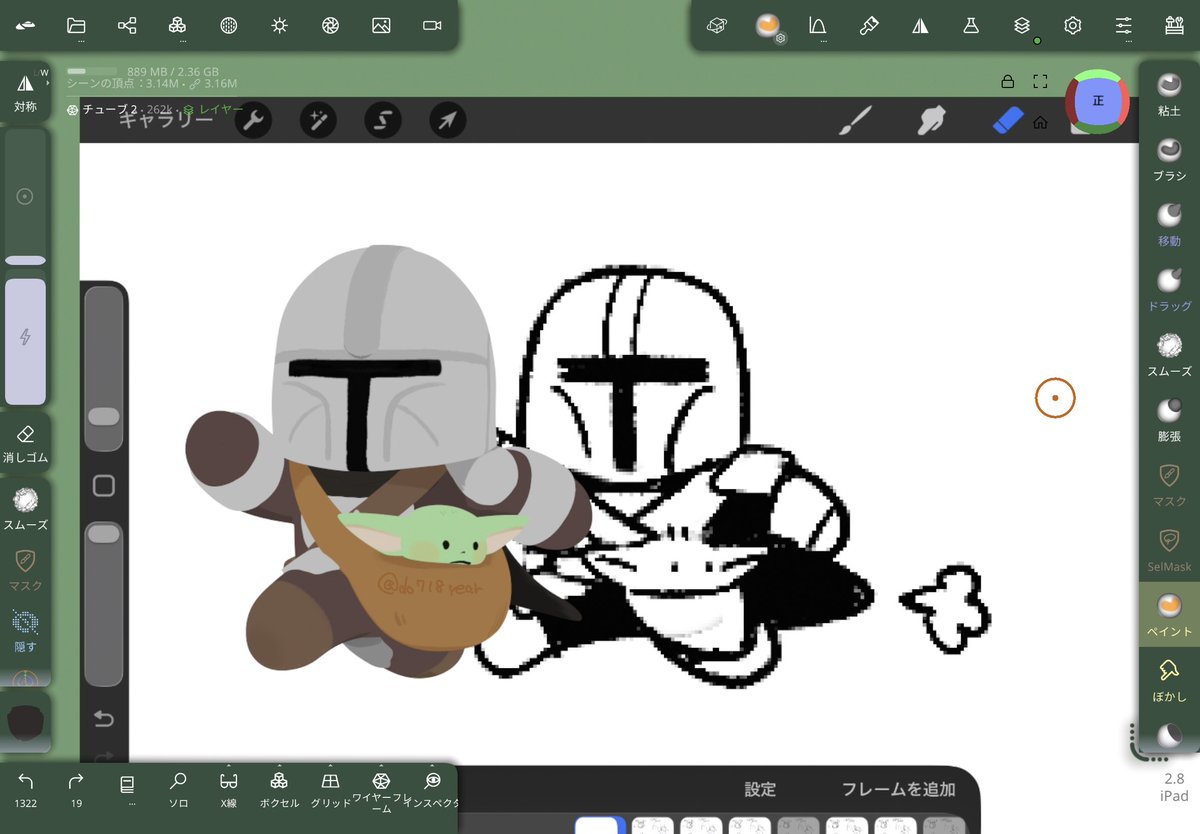This screenshot has height=834, width=1200.
Task: Open the primitive object menu in the top-right toolbar
Action: click(x=716, y=26)
